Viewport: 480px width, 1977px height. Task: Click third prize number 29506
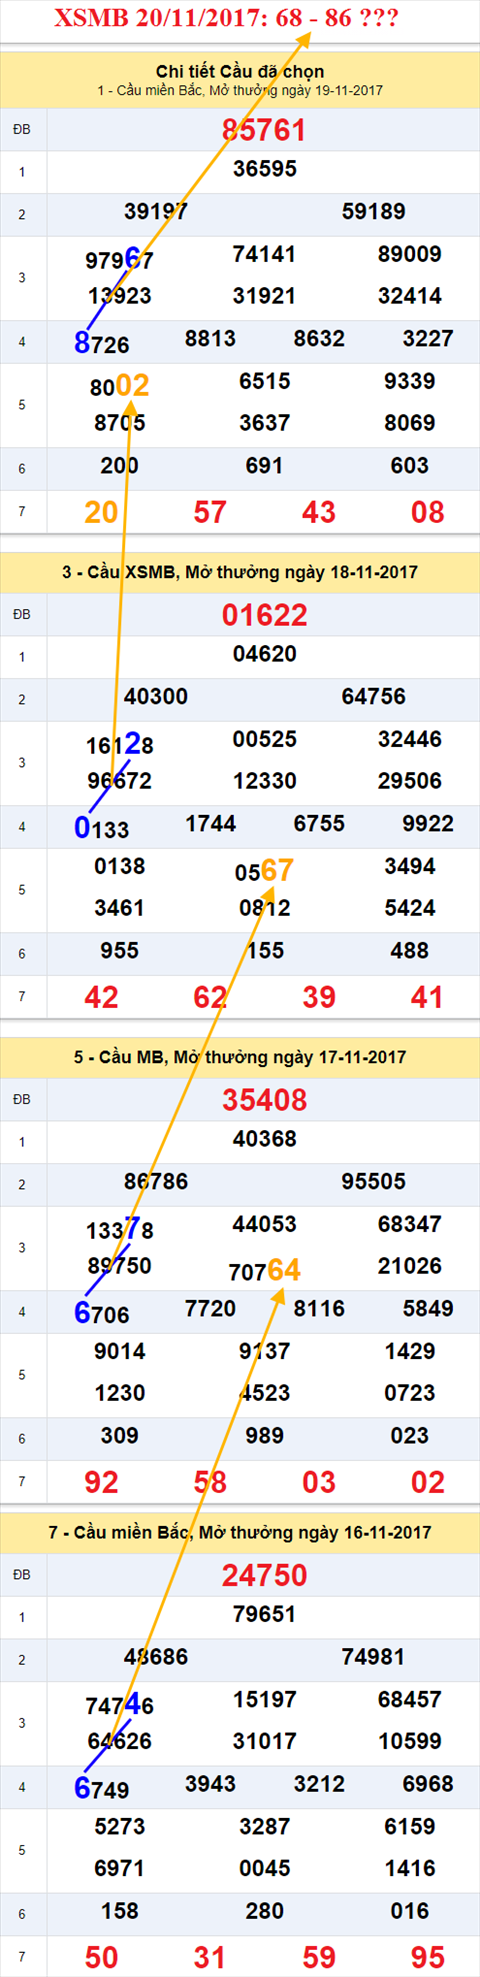(410, 781)
